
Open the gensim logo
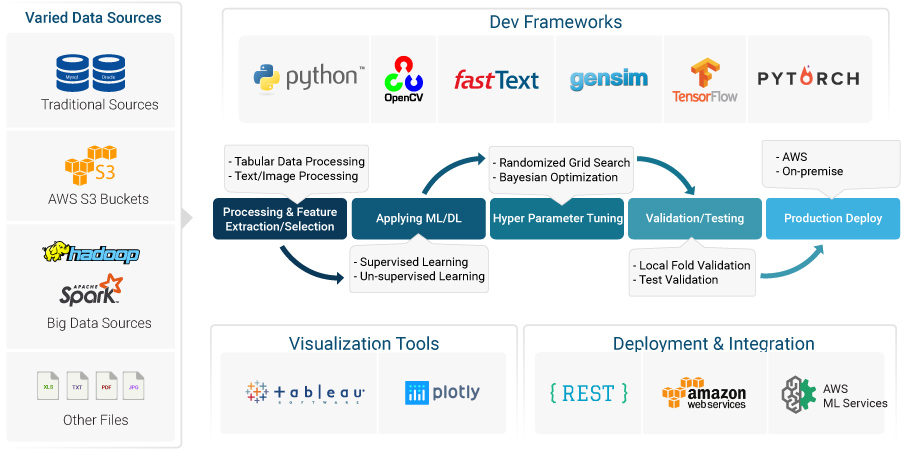(x=609, y=79)
